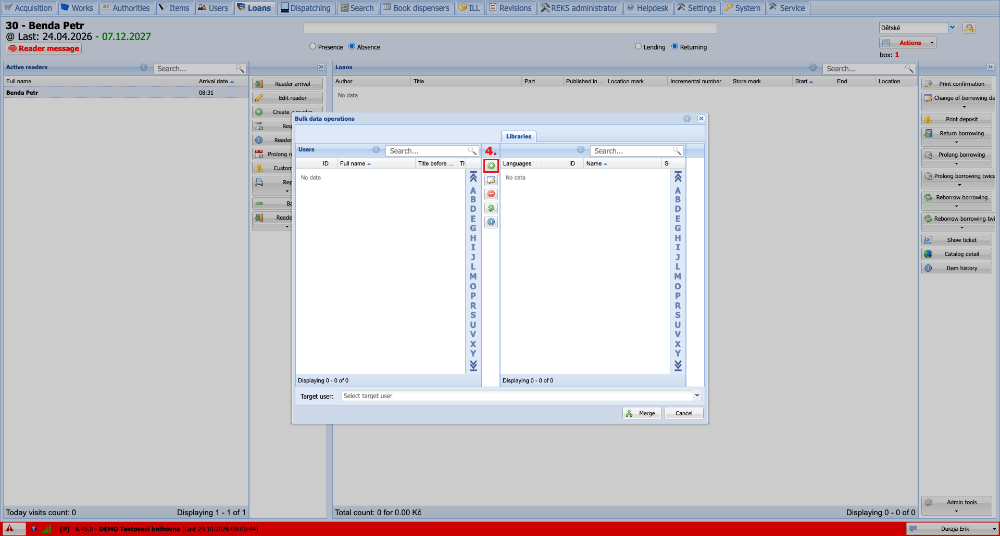
Task: Click the Merge button
Action: pos(642,413)
